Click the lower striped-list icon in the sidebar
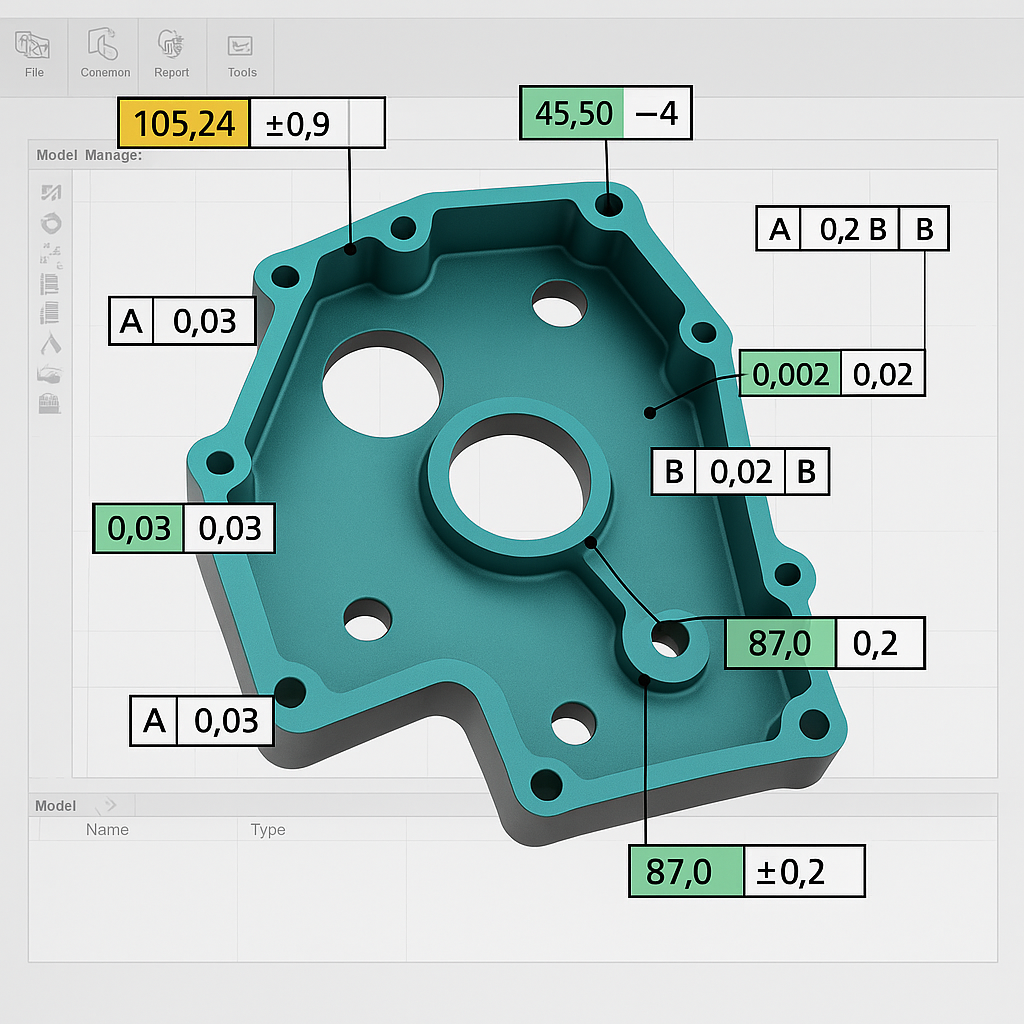1024x1024 pixels. pyautogui.click(x=50, y=313)
